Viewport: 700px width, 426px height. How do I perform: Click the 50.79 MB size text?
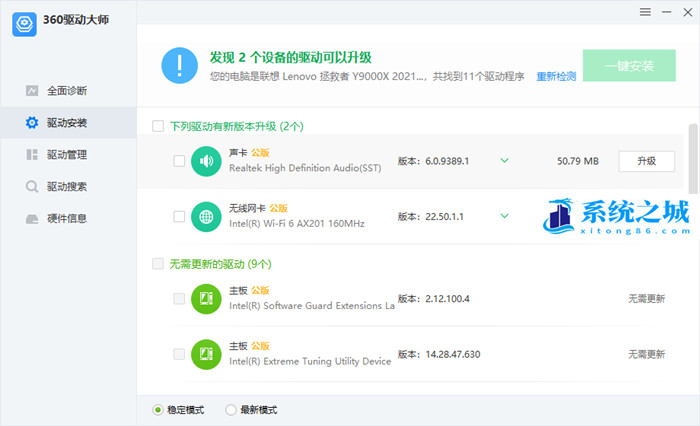[x=578, y=161]
